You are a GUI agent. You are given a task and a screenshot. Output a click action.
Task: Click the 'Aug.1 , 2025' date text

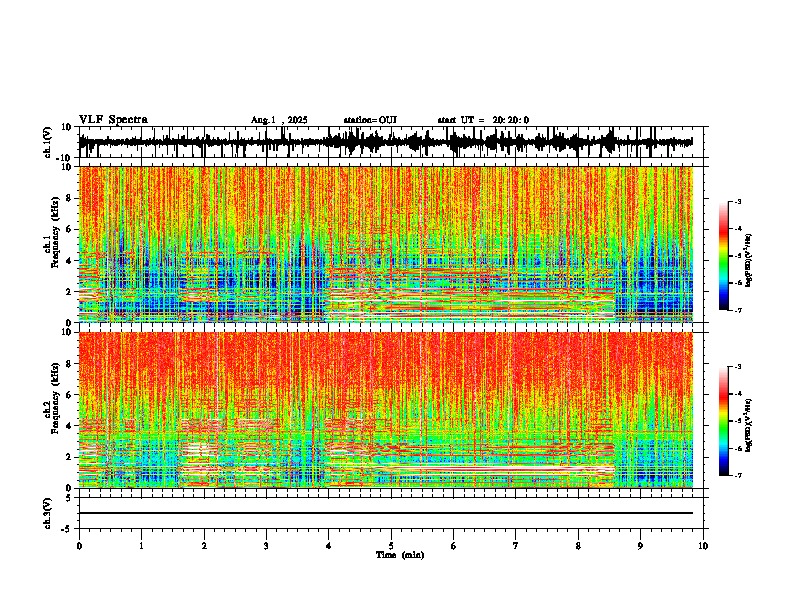pos(279,120)
